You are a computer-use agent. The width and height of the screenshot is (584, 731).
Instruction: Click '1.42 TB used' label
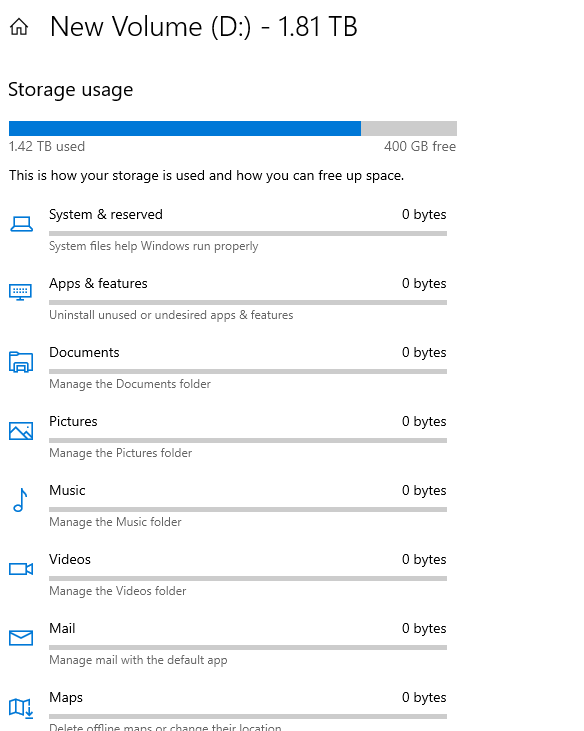[x=47, y=146]
